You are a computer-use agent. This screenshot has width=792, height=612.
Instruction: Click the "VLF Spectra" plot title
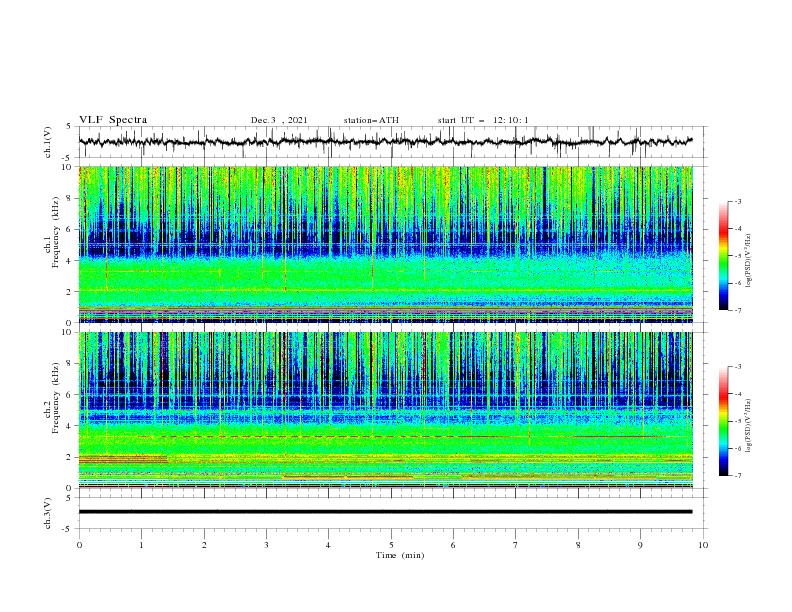pyautogui.click(x=113, y=120)
